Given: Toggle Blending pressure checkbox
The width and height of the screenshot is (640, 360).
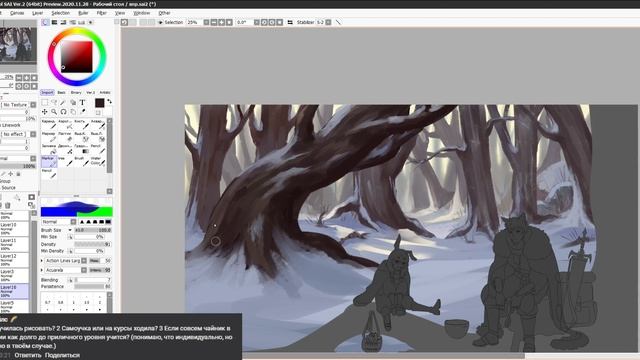Looking at the screenshot, I should click(x=70, y=280).
